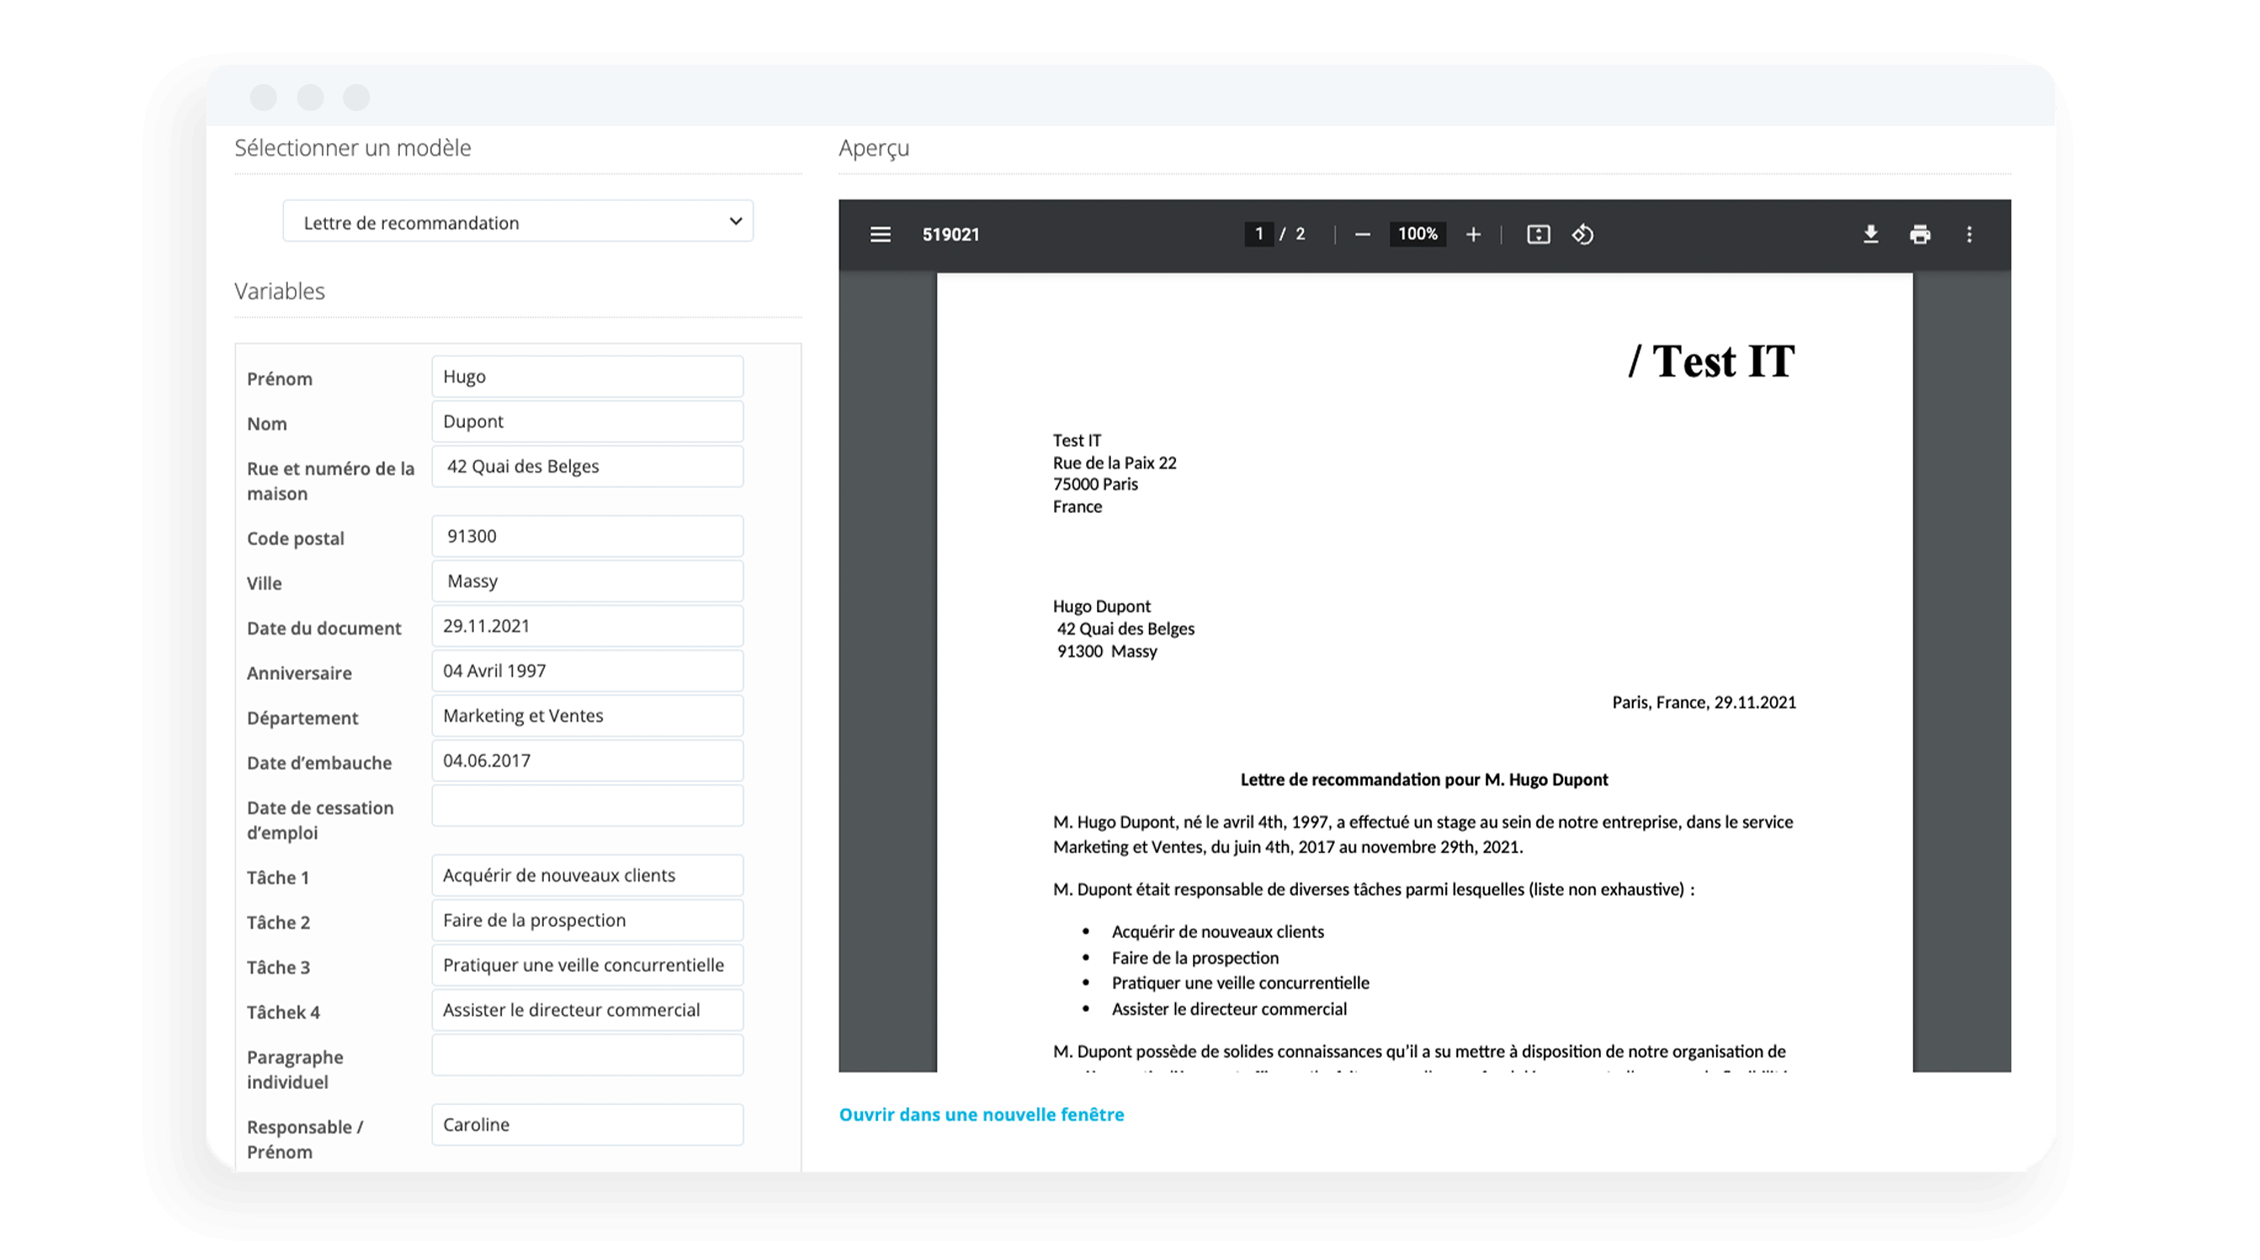Screen dimensions: 2260x1260
Task: Click the Tâchek 4 field
Action: (x=587, y=1010)
